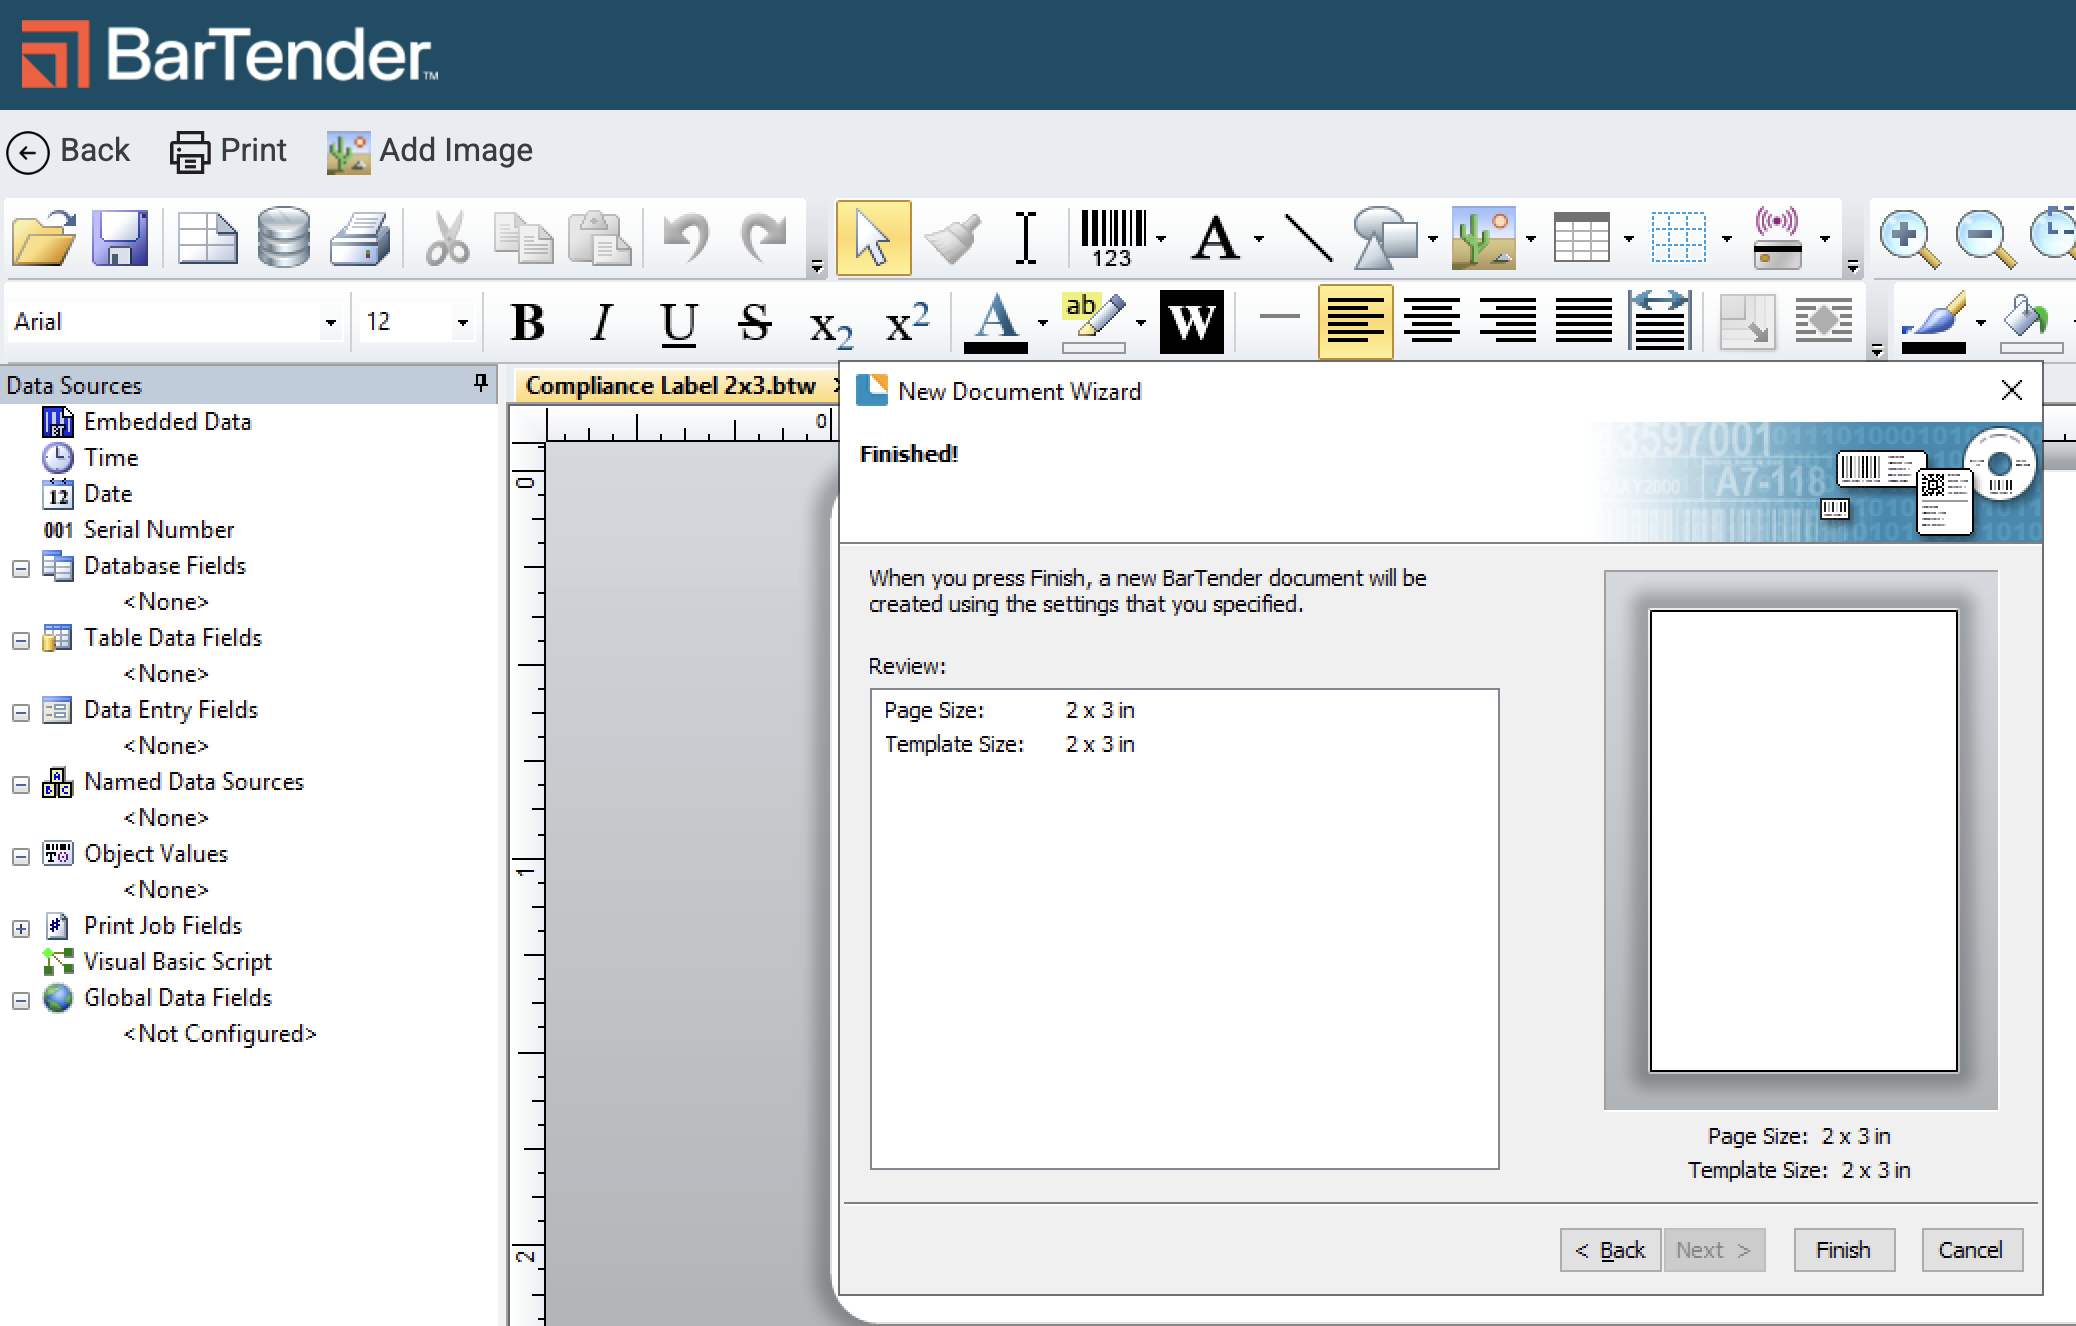The height and width of the screenshot is (1326, 2076).
Task: Open the font size 12 dropdown
Action: tap(462, 322)
